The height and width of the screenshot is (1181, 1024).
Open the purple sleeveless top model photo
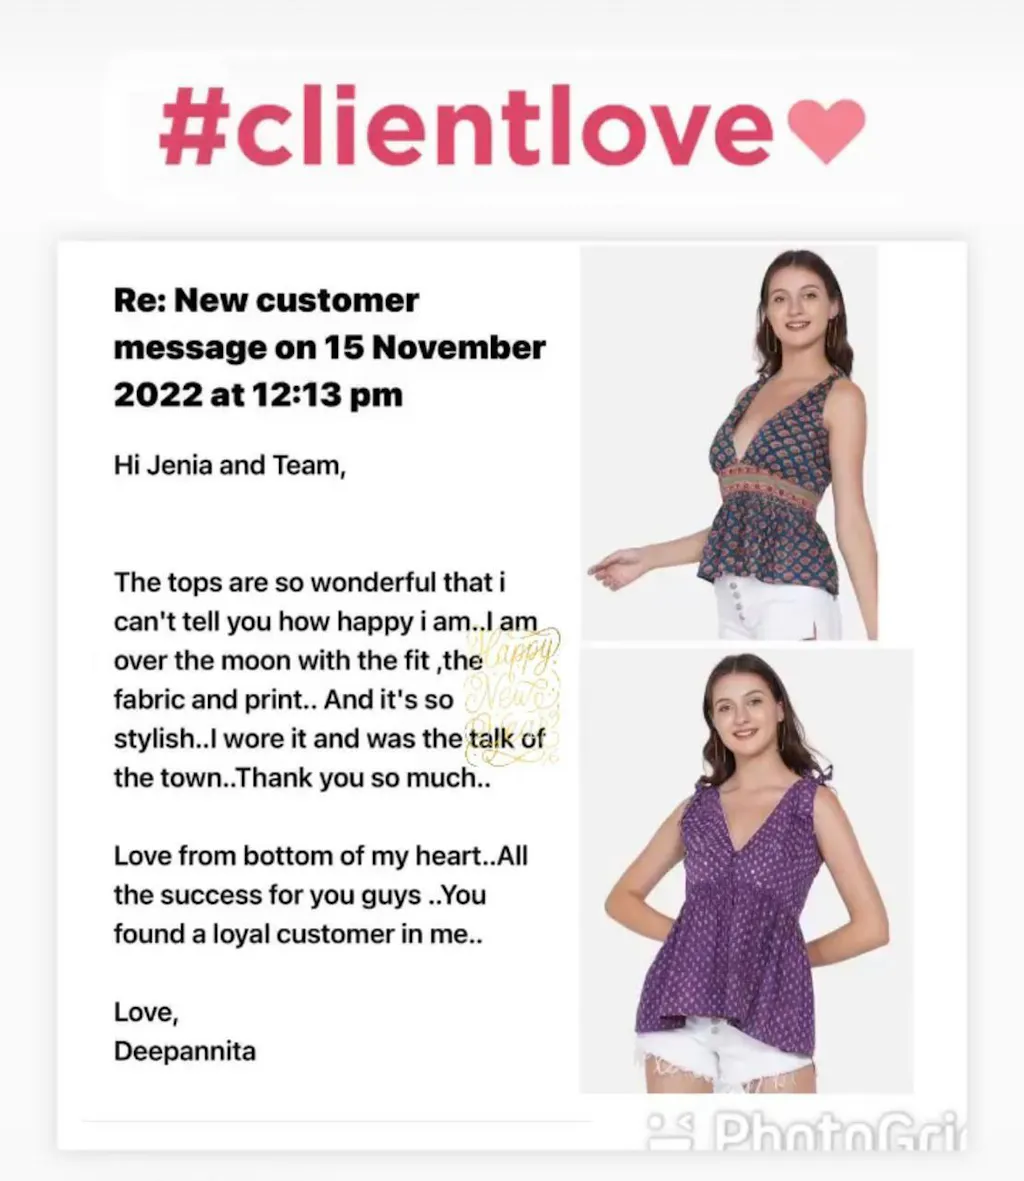746,871
